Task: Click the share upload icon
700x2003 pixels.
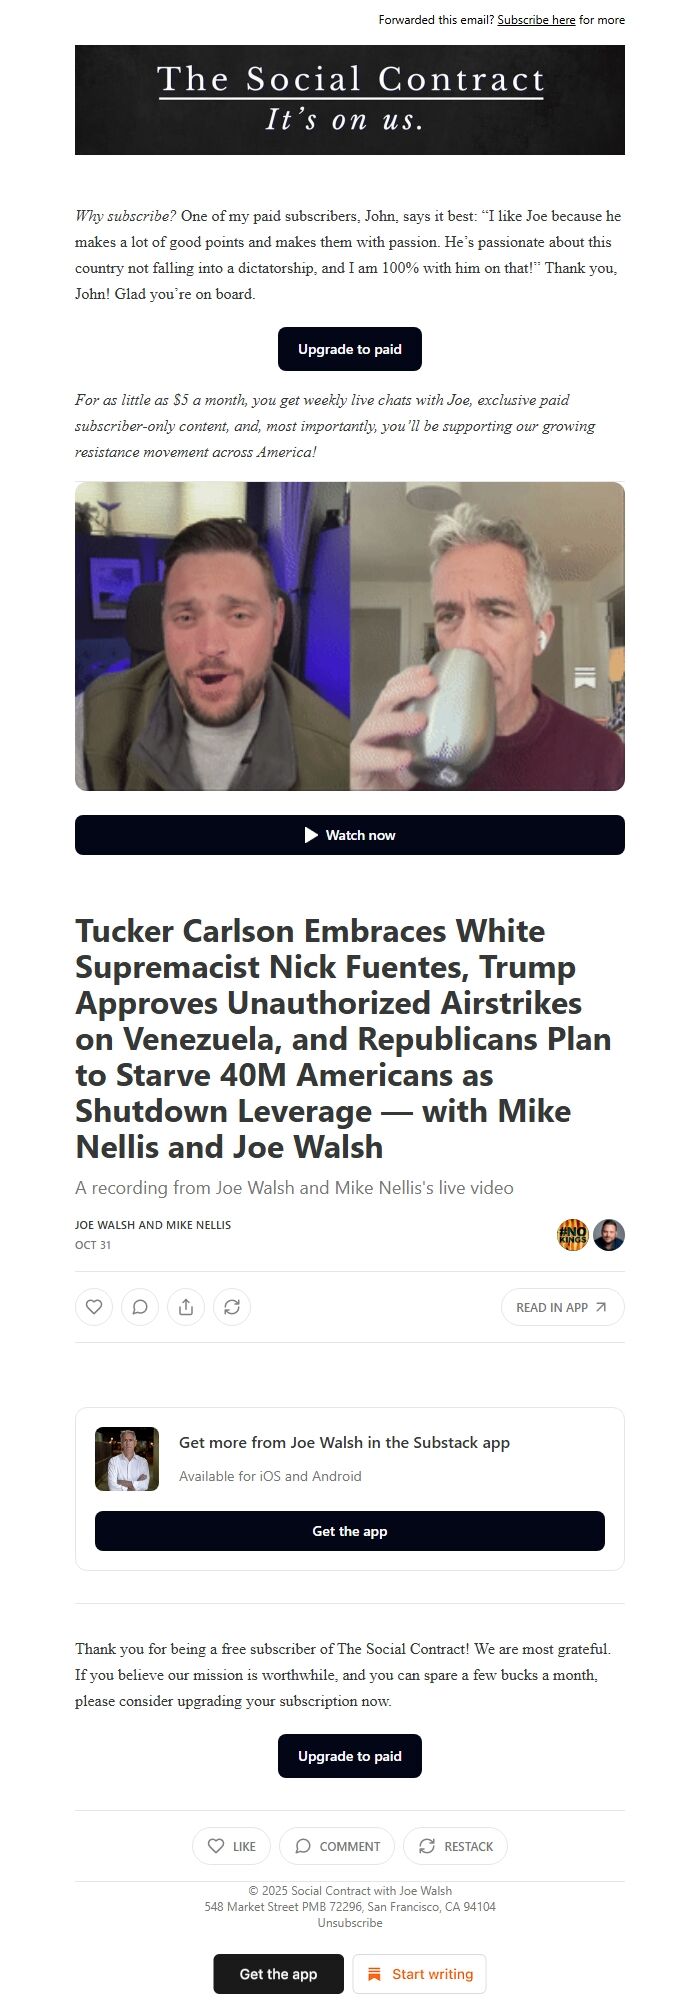Action: [x=186, y=1307]
